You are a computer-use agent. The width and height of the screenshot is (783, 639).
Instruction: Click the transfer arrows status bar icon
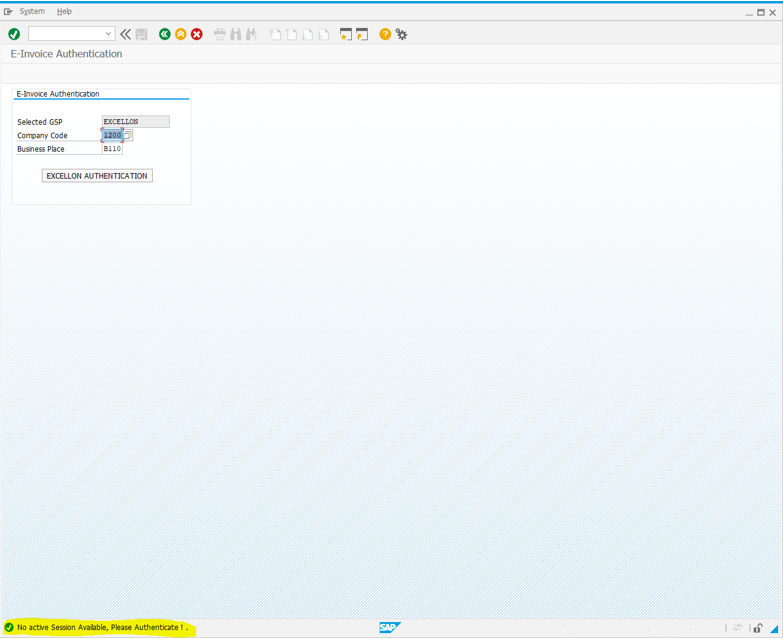(738, 628)
